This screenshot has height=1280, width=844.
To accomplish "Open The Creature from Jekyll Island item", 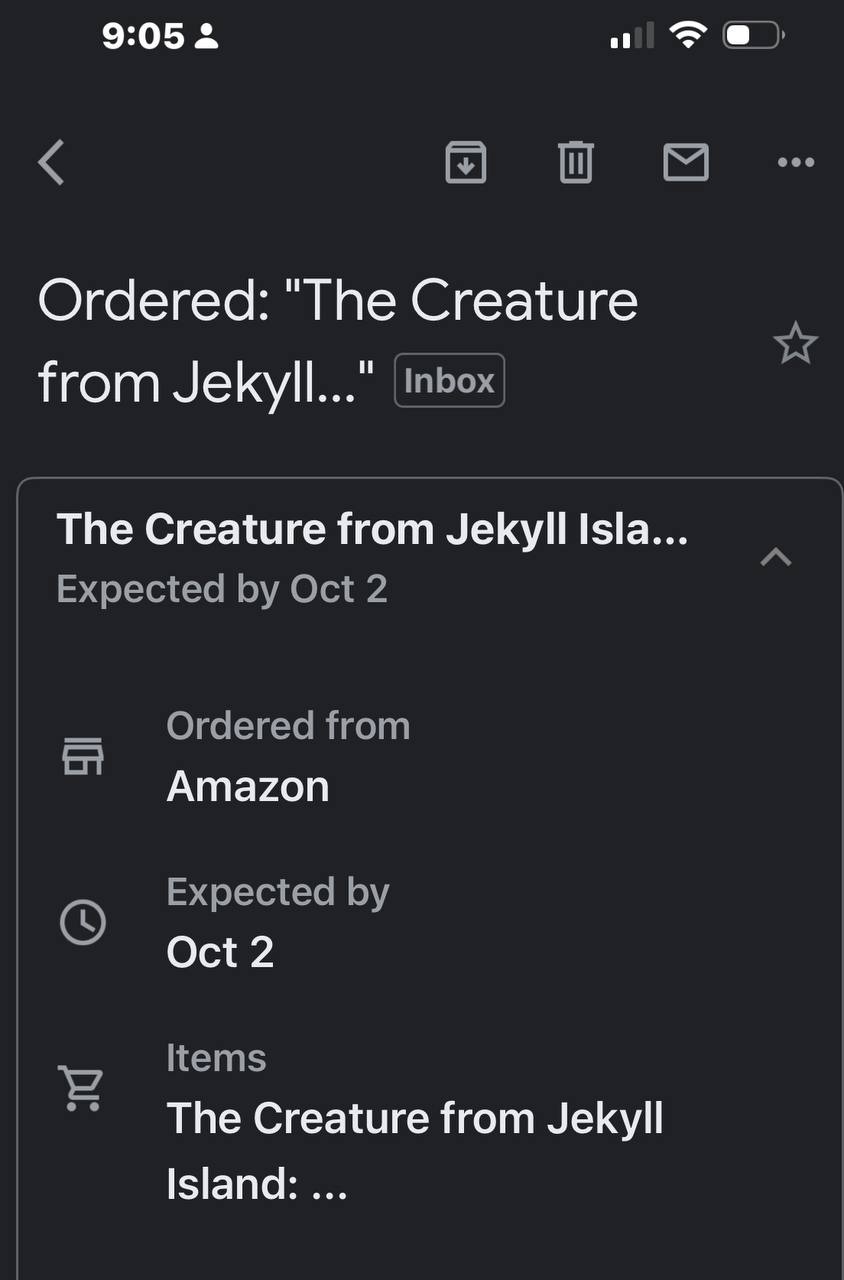I will pyautogui.click(x=414, y=1150).
